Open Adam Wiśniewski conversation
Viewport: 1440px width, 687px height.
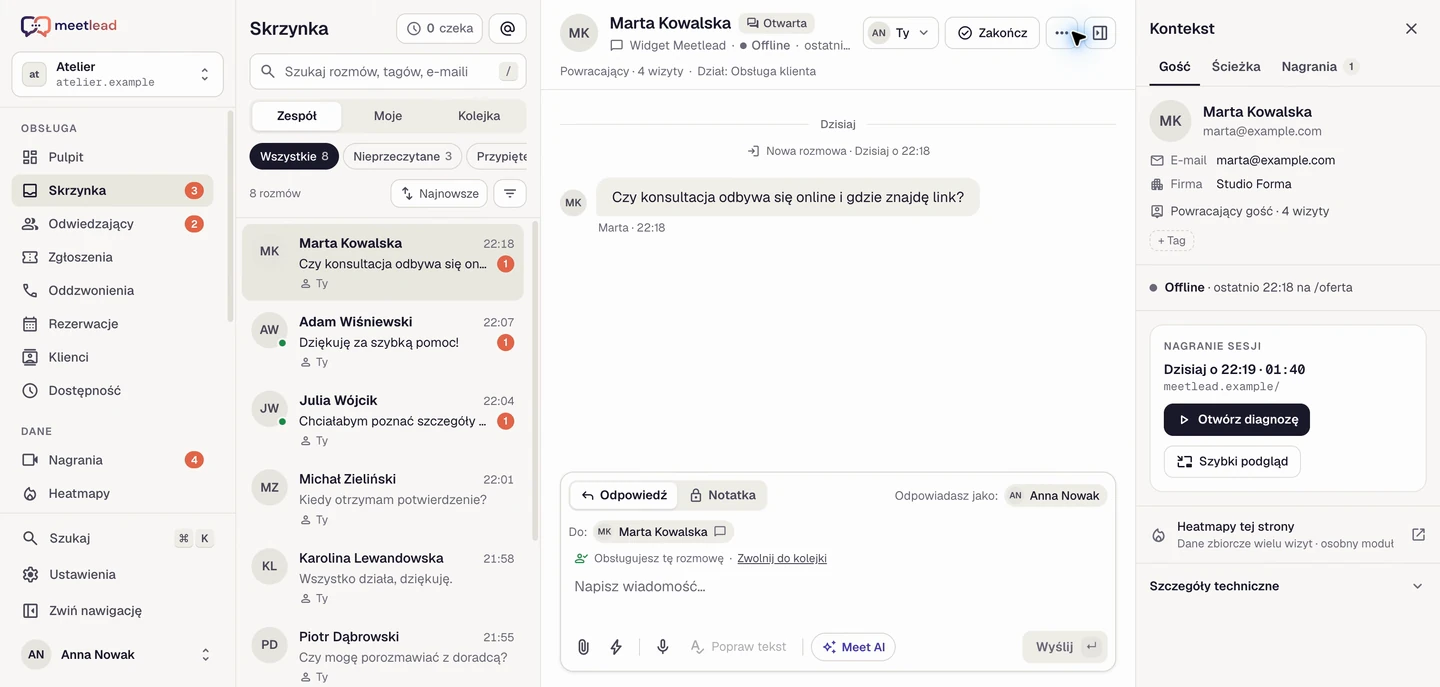pos(383,341)
